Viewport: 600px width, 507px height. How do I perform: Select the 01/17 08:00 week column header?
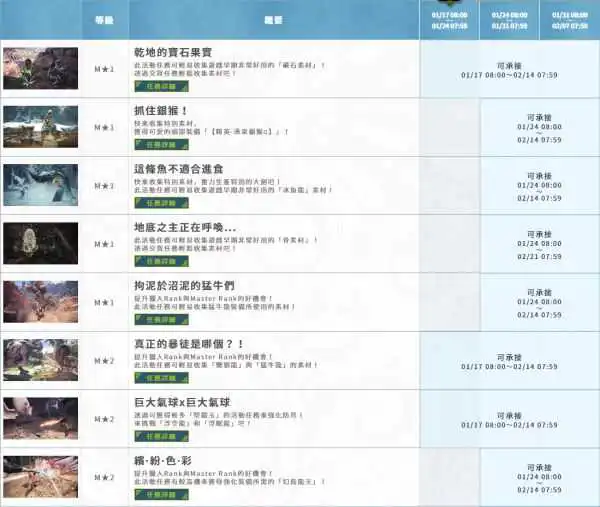coord(449,20)
